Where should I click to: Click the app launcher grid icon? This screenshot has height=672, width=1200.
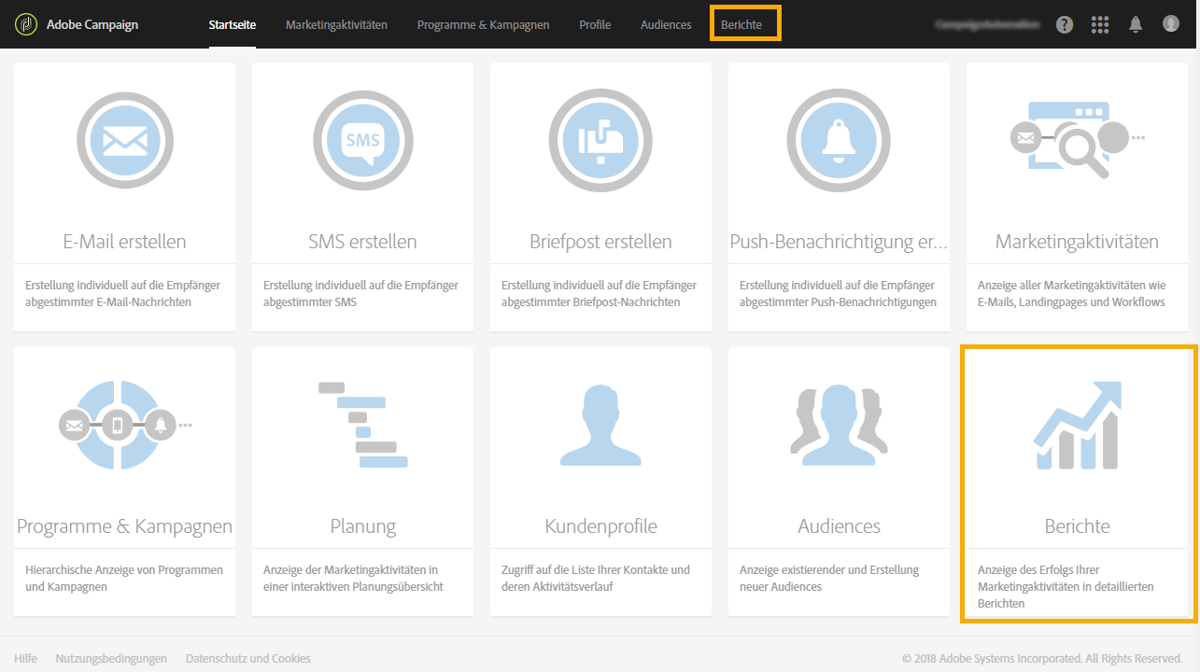pyautogui.click(x=1100, y=24)
